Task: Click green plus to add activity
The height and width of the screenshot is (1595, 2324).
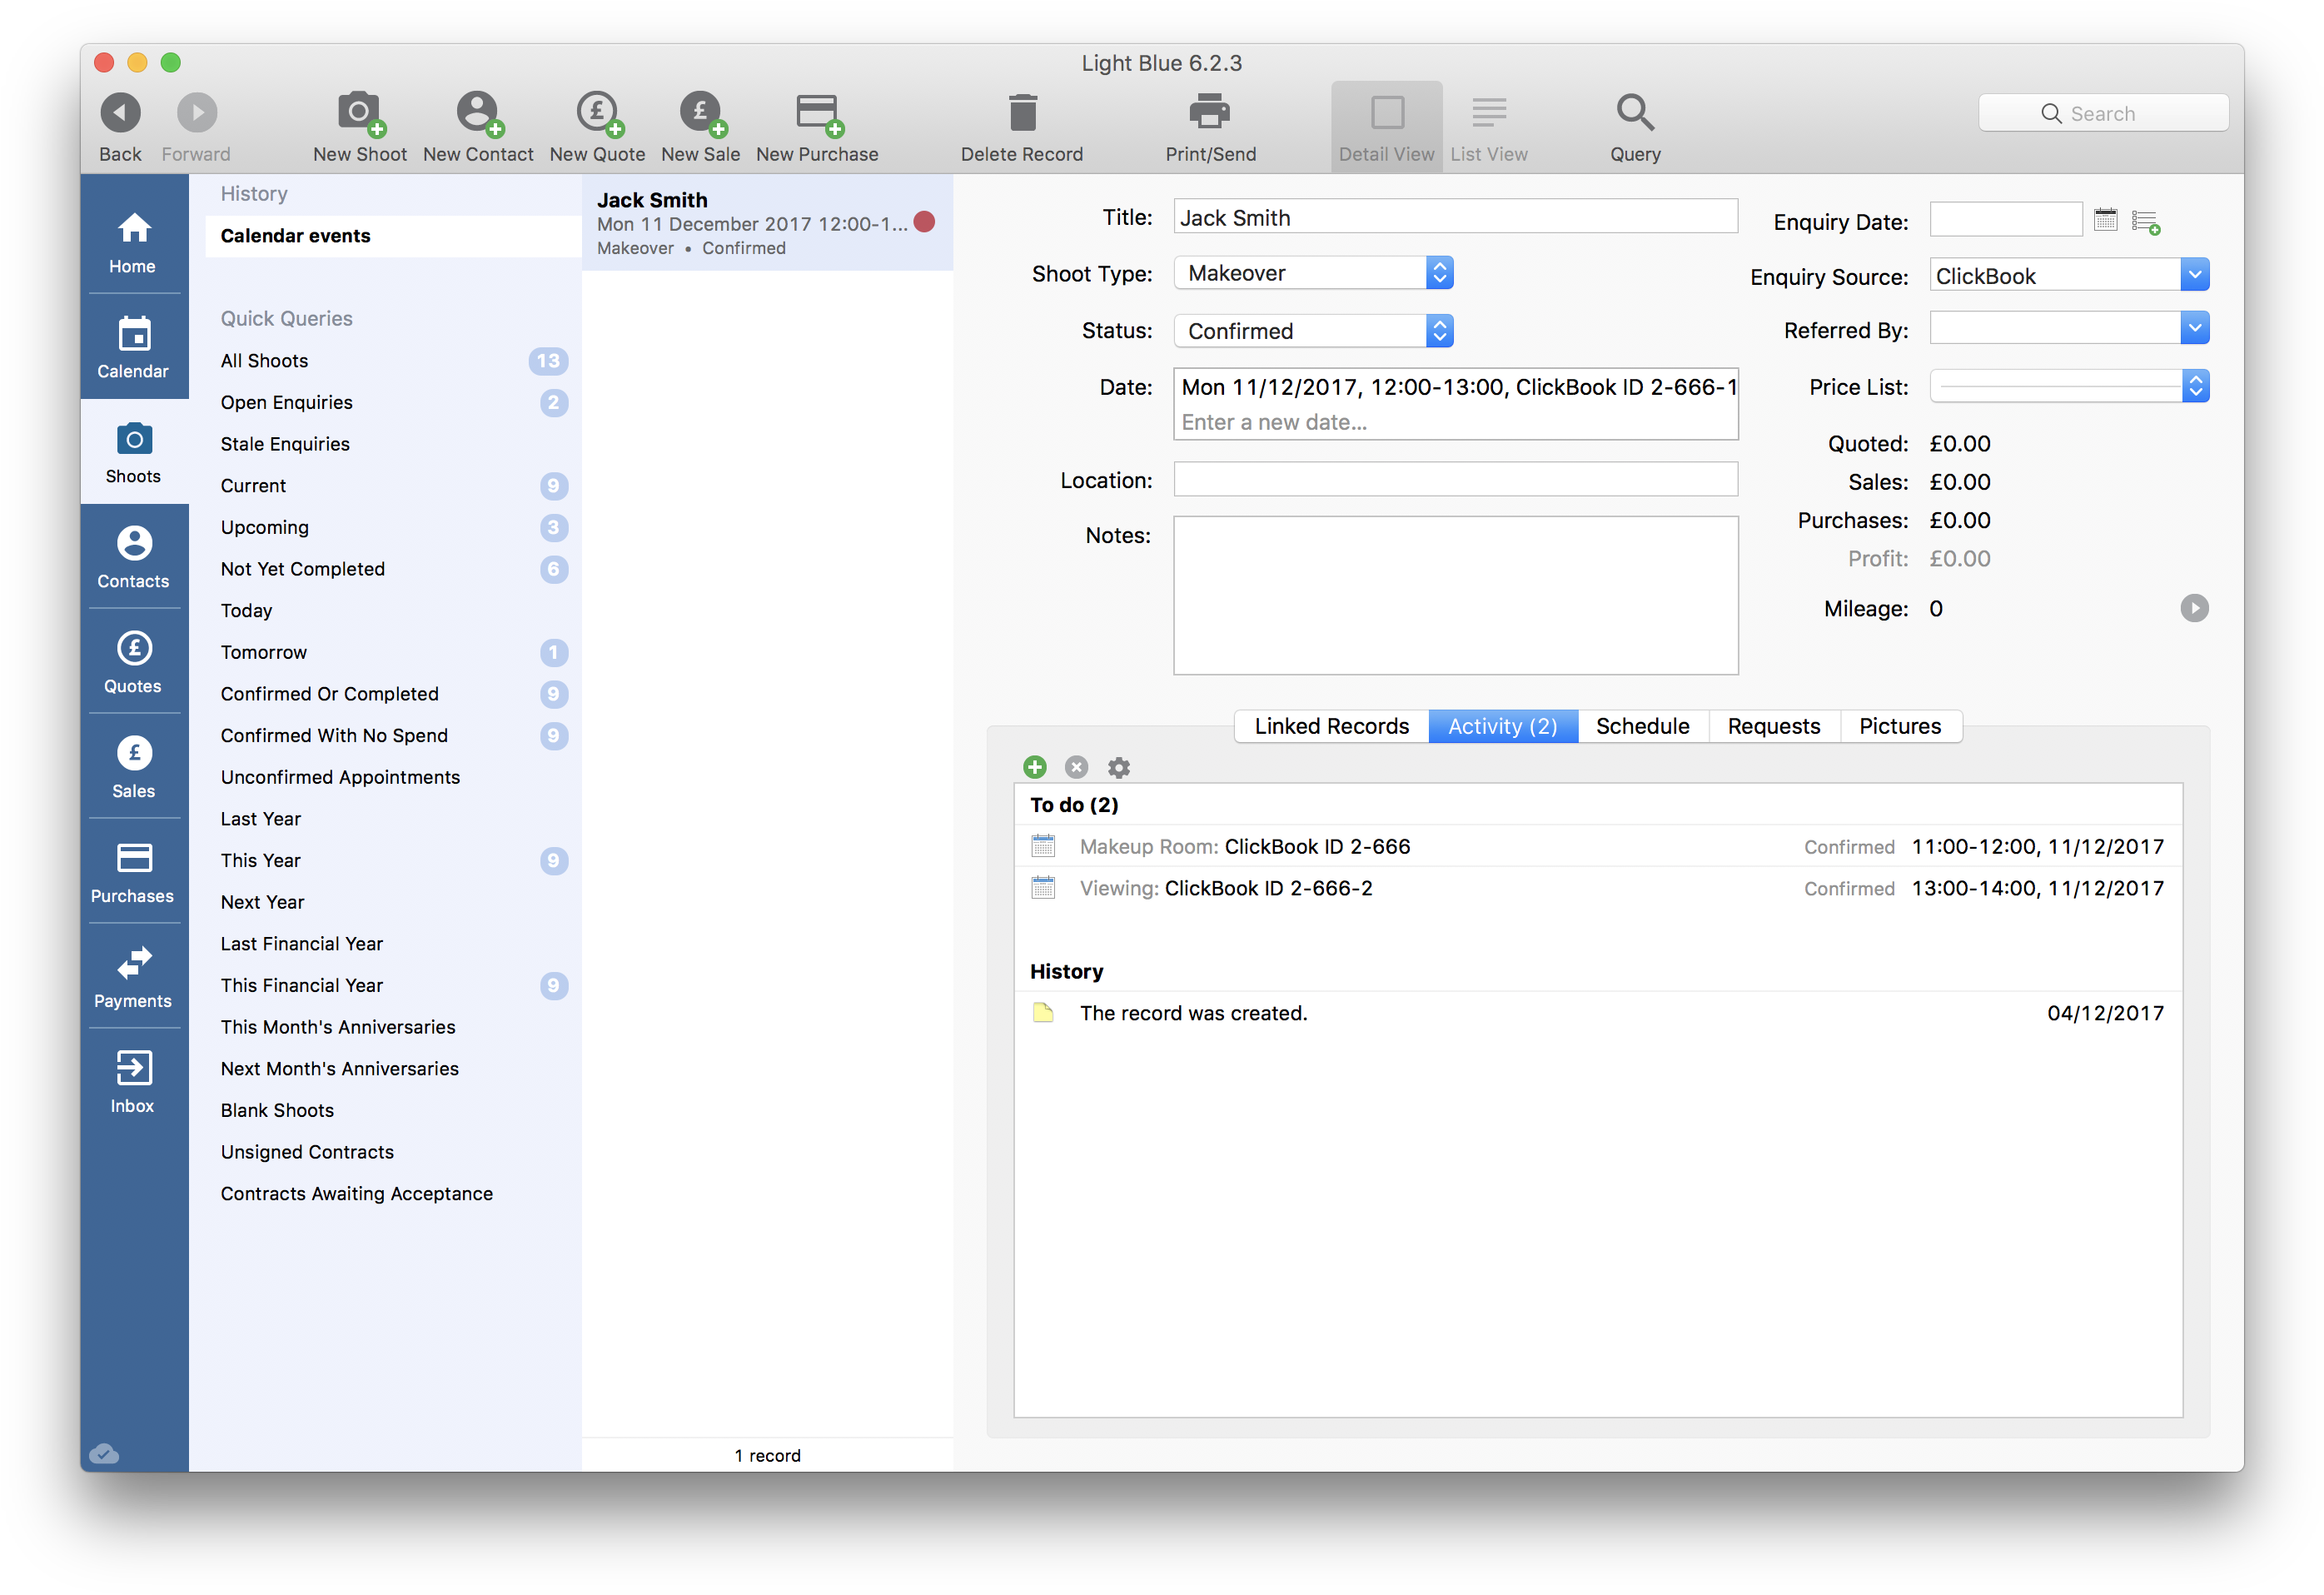Action: click(1035, 767)
